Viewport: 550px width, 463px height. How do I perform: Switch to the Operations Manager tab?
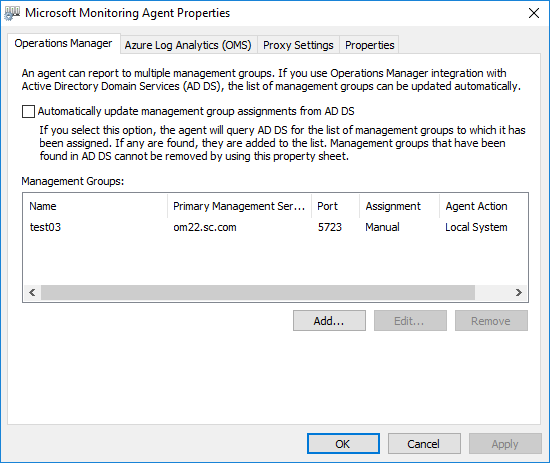coord(63,43)
